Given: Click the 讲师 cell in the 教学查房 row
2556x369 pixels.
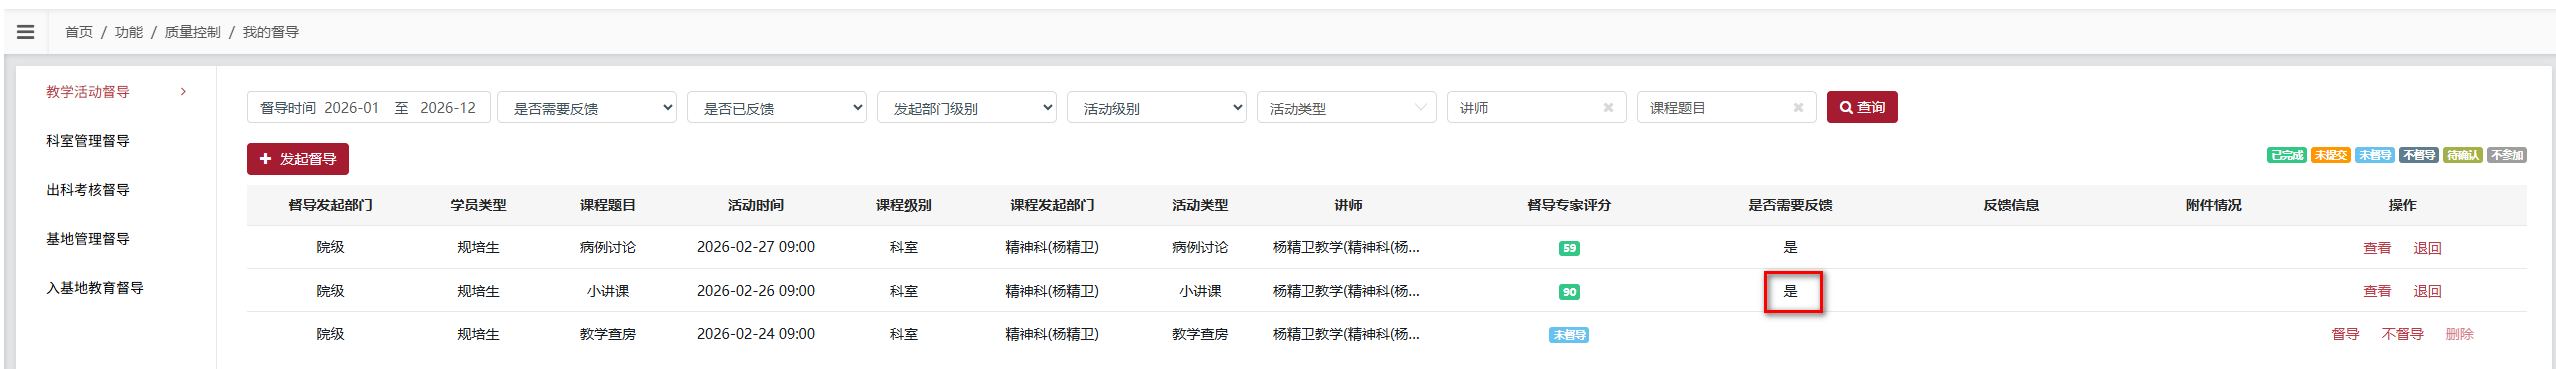Looking at the screenshot, I should point(1346,334).
